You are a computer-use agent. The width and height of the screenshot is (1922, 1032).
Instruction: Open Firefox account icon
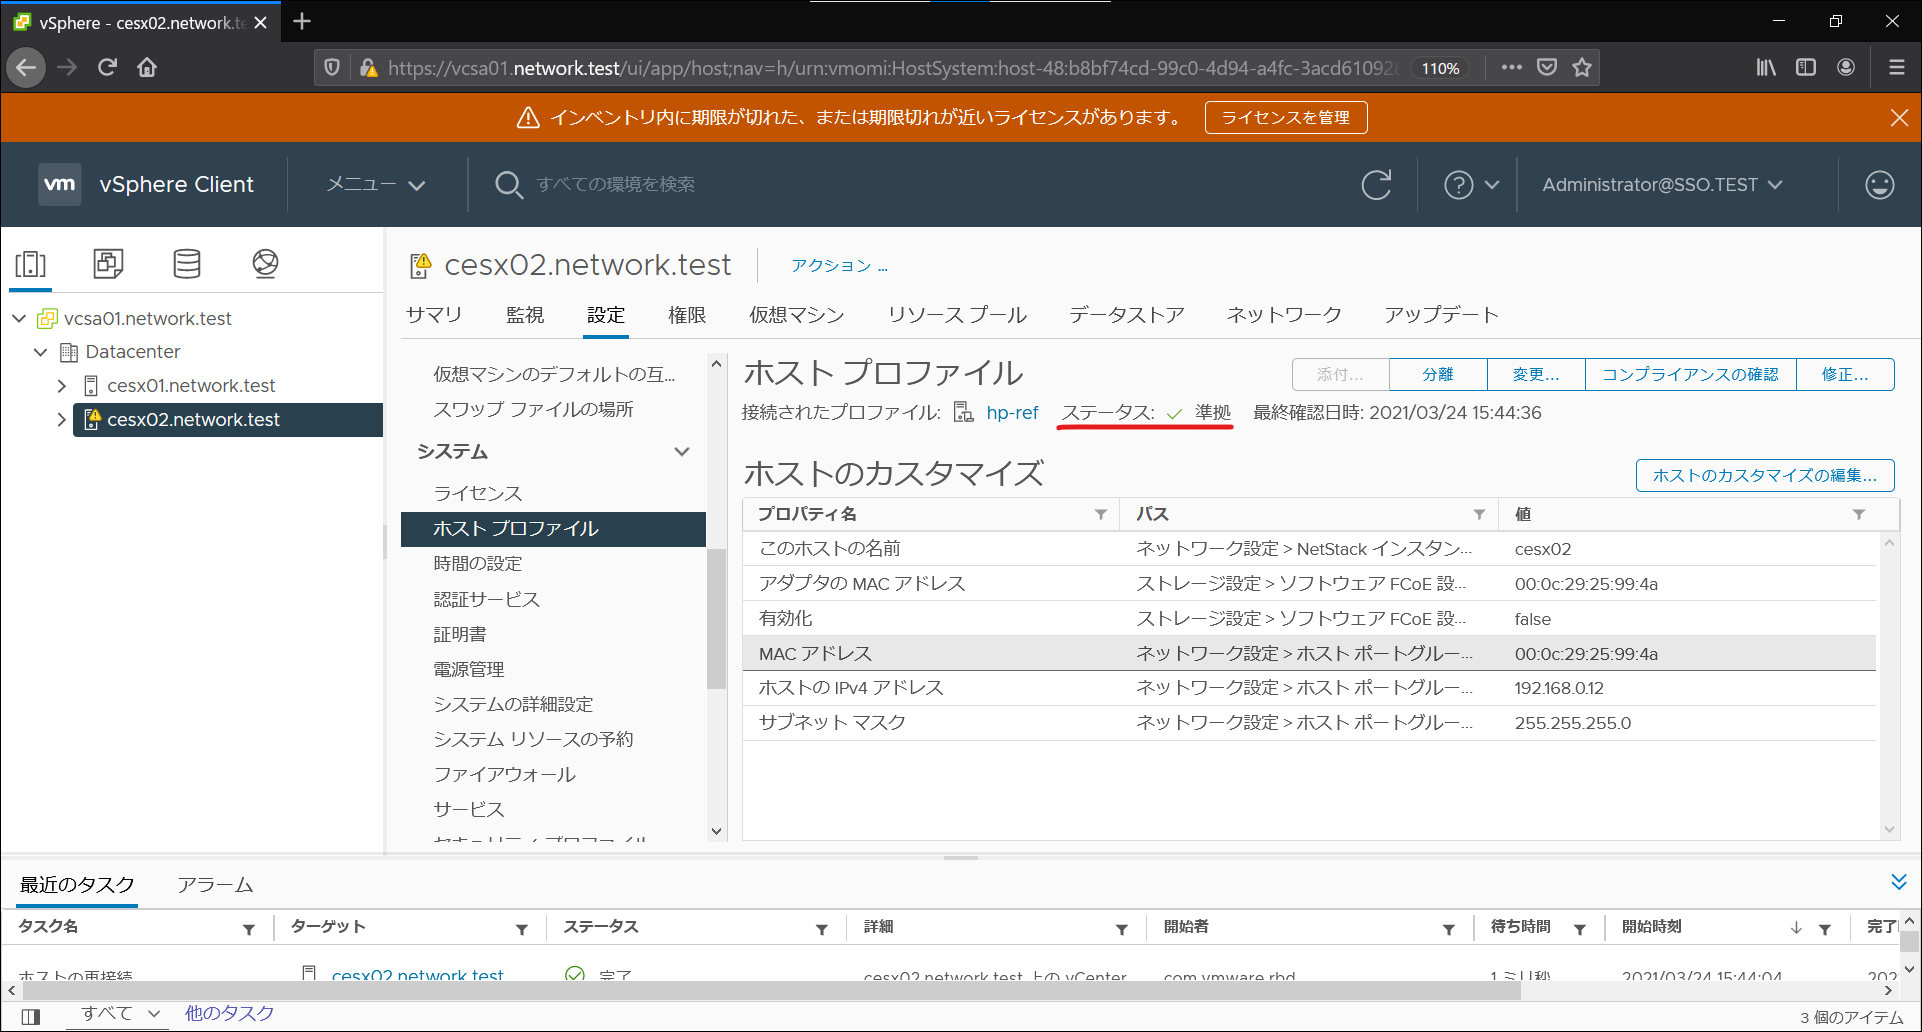1846,67
